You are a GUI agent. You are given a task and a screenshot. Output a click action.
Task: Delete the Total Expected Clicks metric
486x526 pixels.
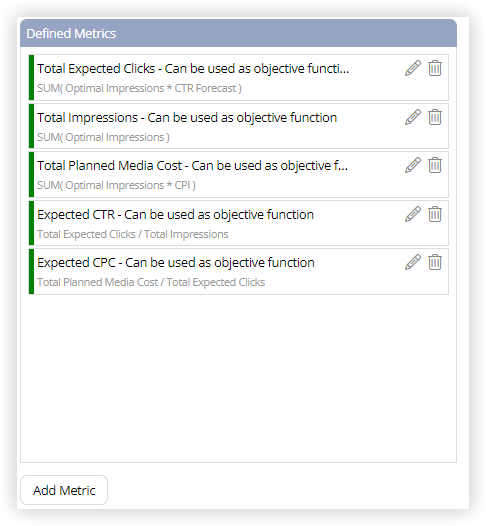click(x=435, y=68)
